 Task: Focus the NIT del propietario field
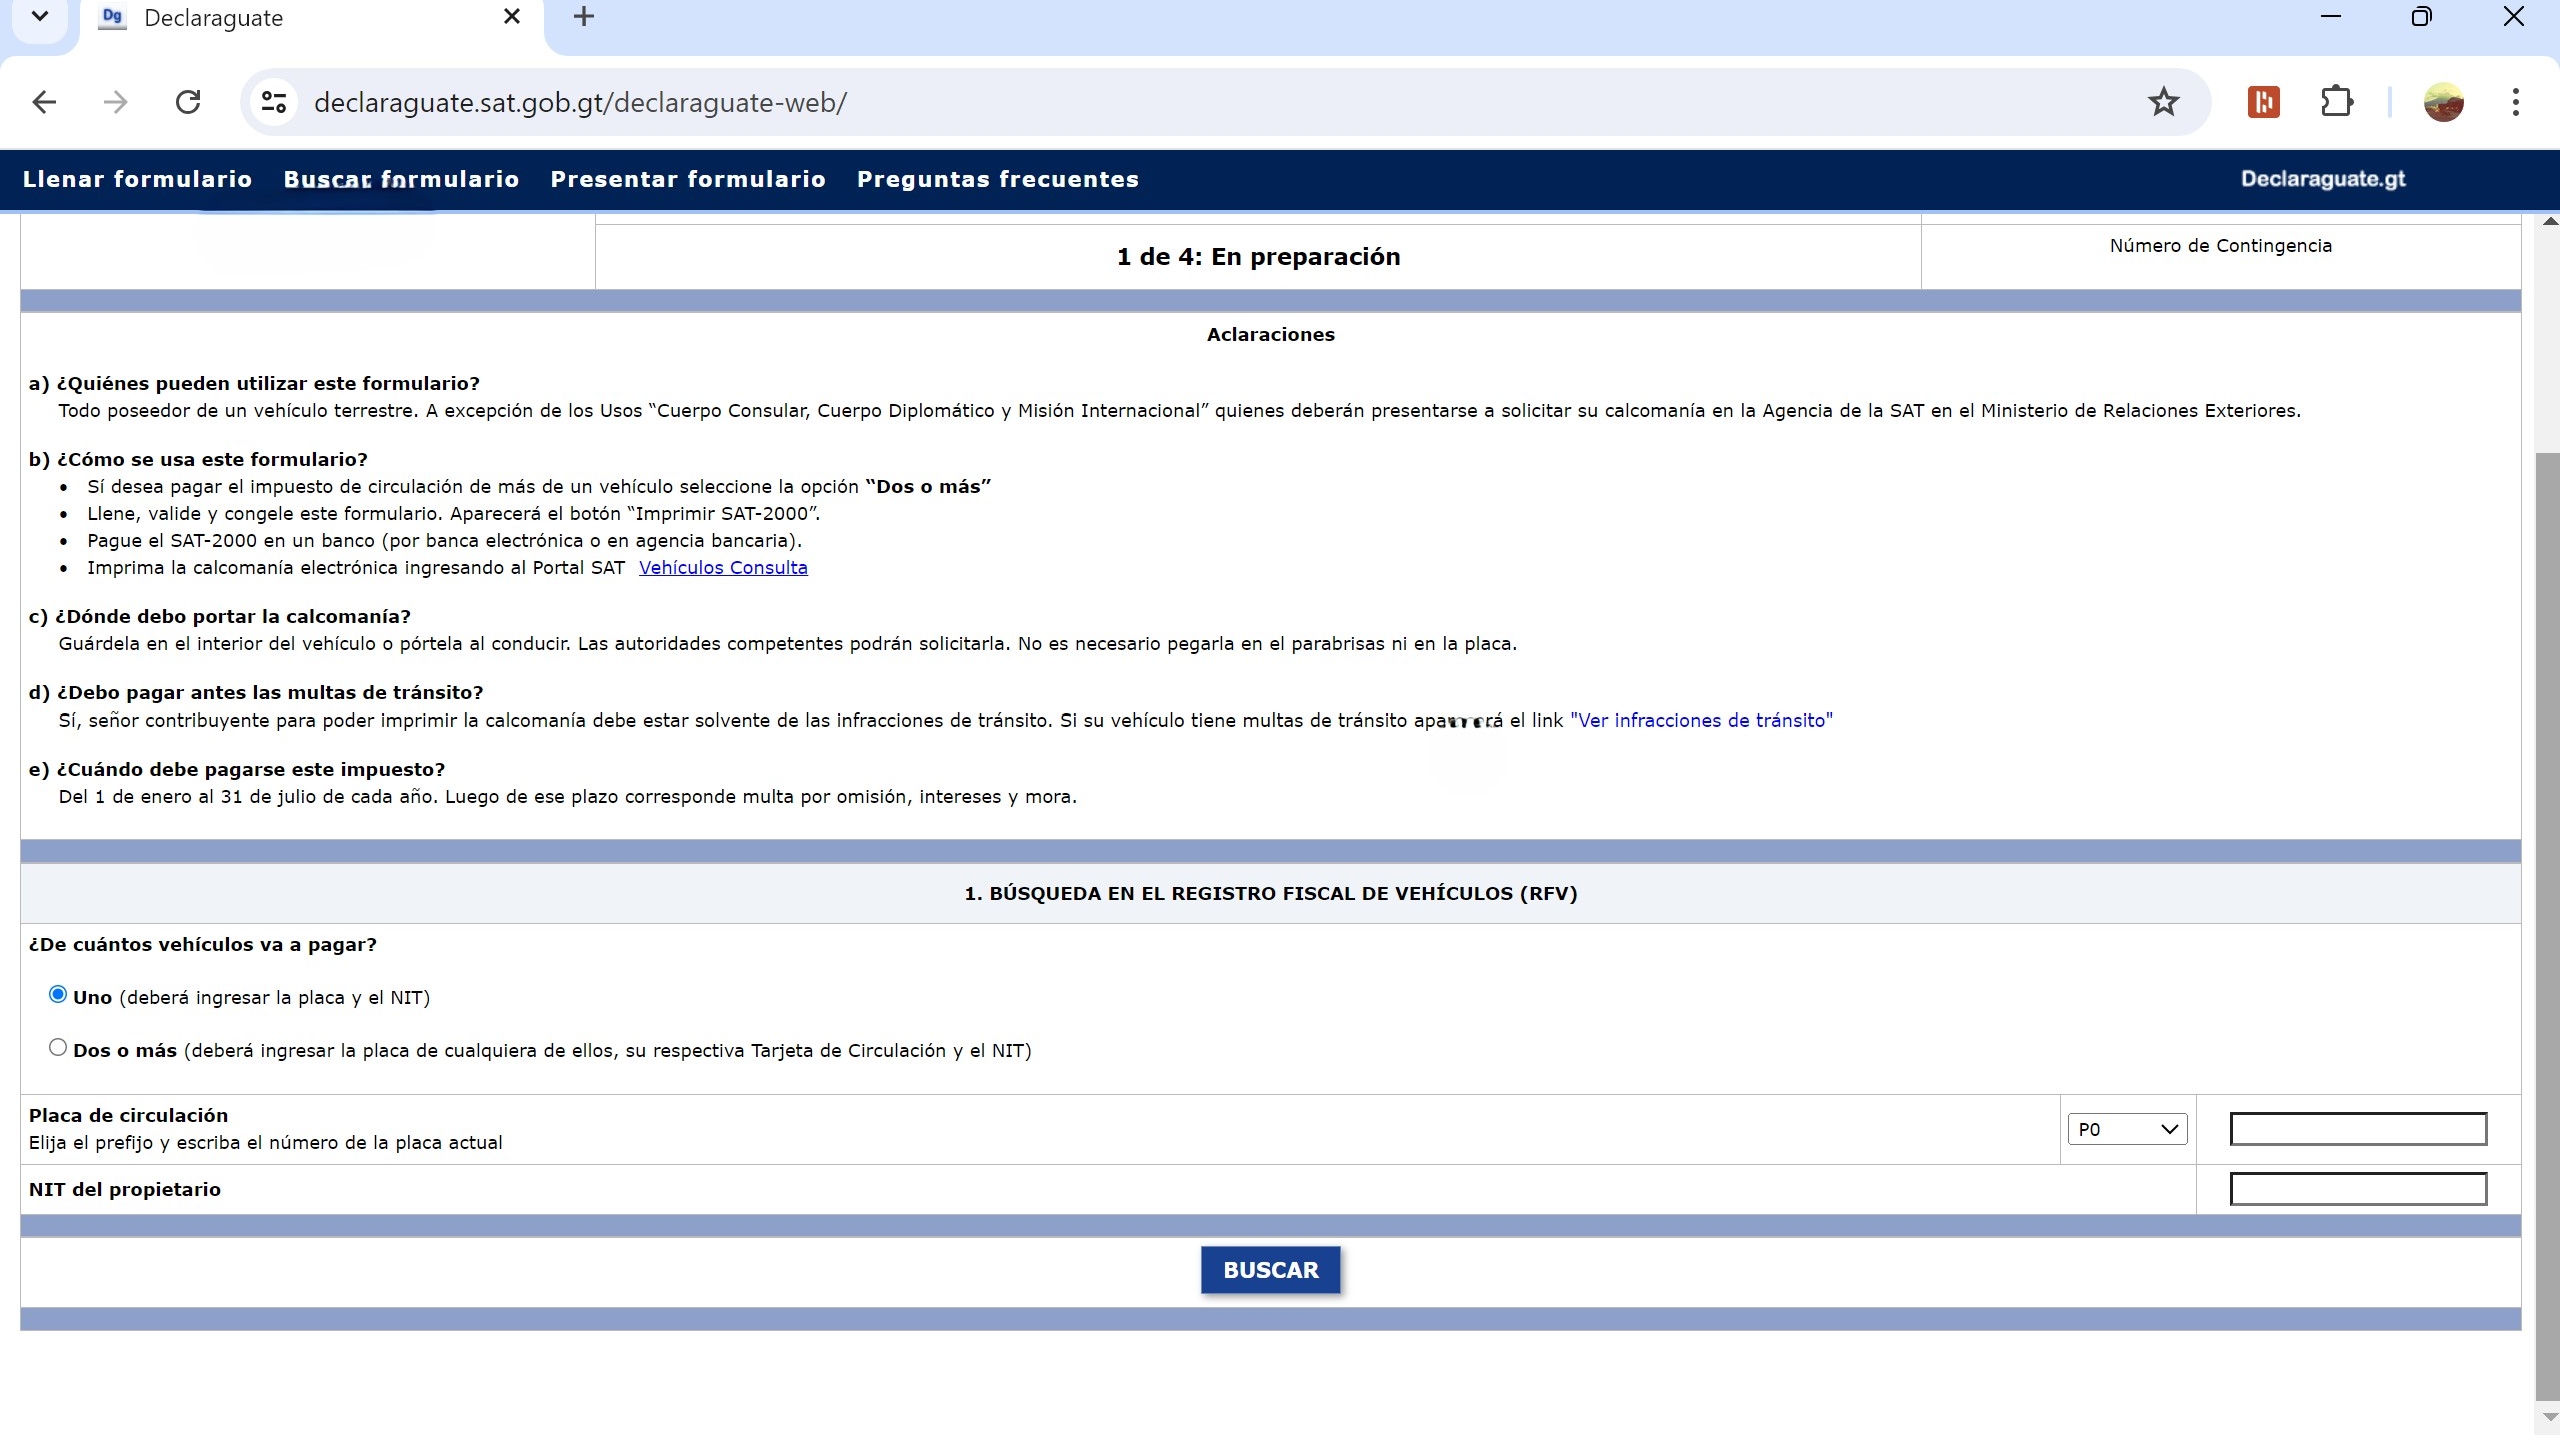(x=2357, y=1190)
